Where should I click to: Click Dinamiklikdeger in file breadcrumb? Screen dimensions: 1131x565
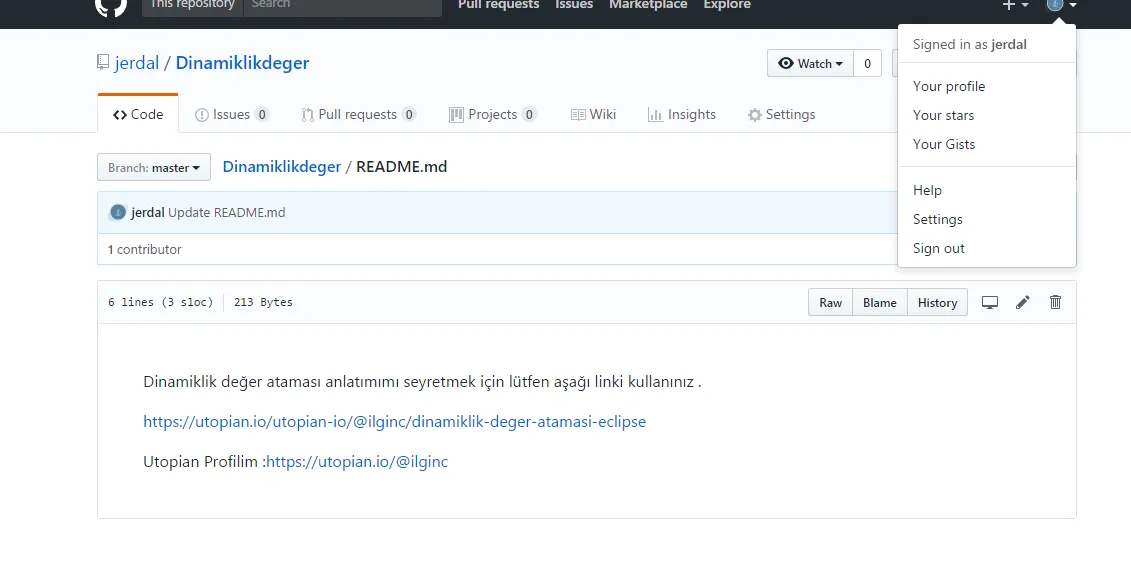(282, 167)
